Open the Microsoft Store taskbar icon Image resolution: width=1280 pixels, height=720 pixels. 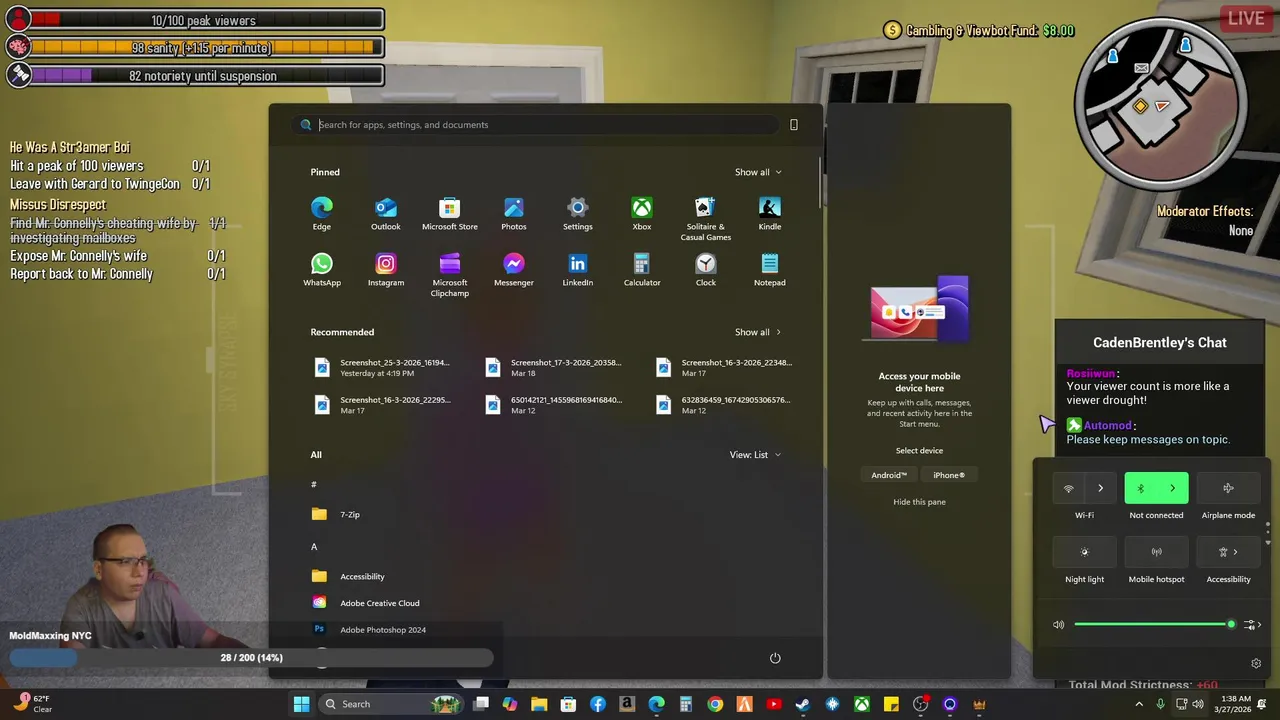pos(568,704)
